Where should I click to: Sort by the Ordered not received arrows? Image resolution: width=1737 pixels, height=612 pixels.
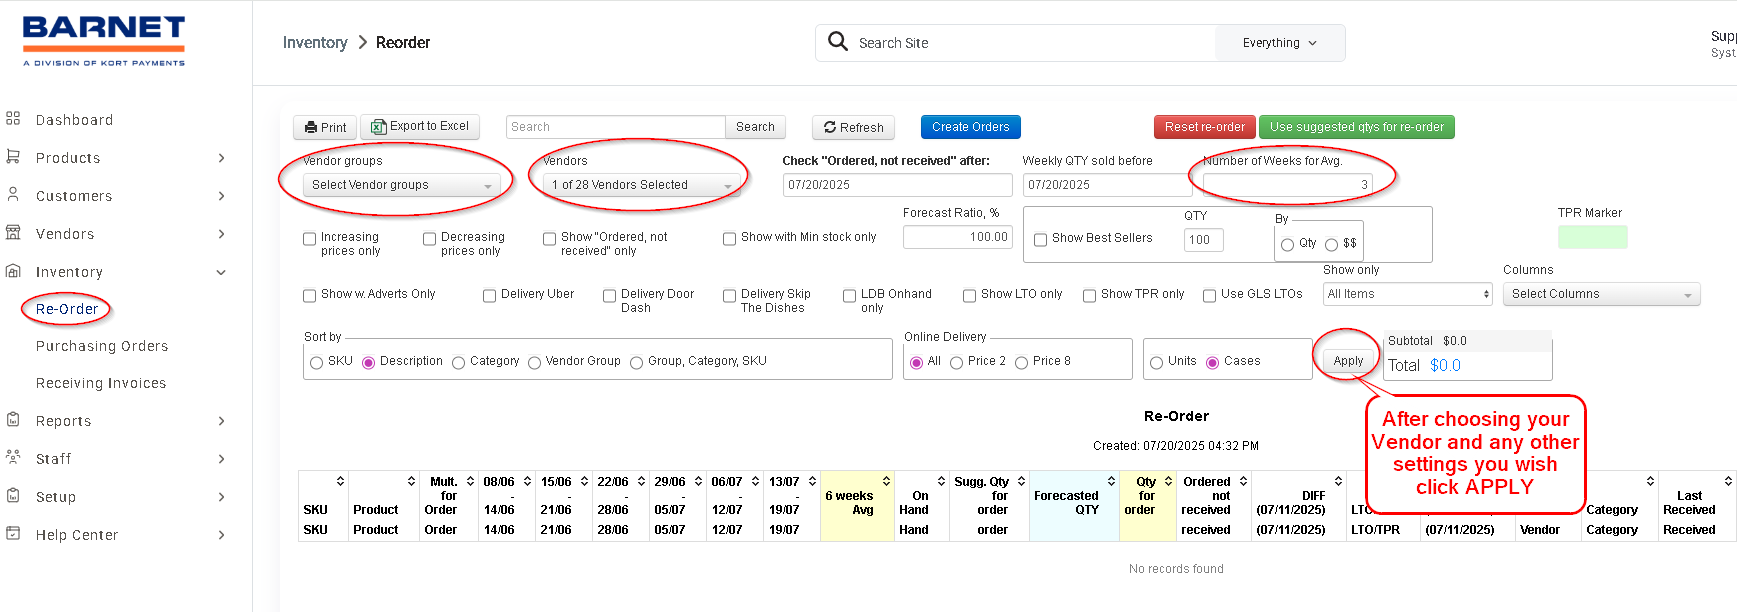[1243, 481]
